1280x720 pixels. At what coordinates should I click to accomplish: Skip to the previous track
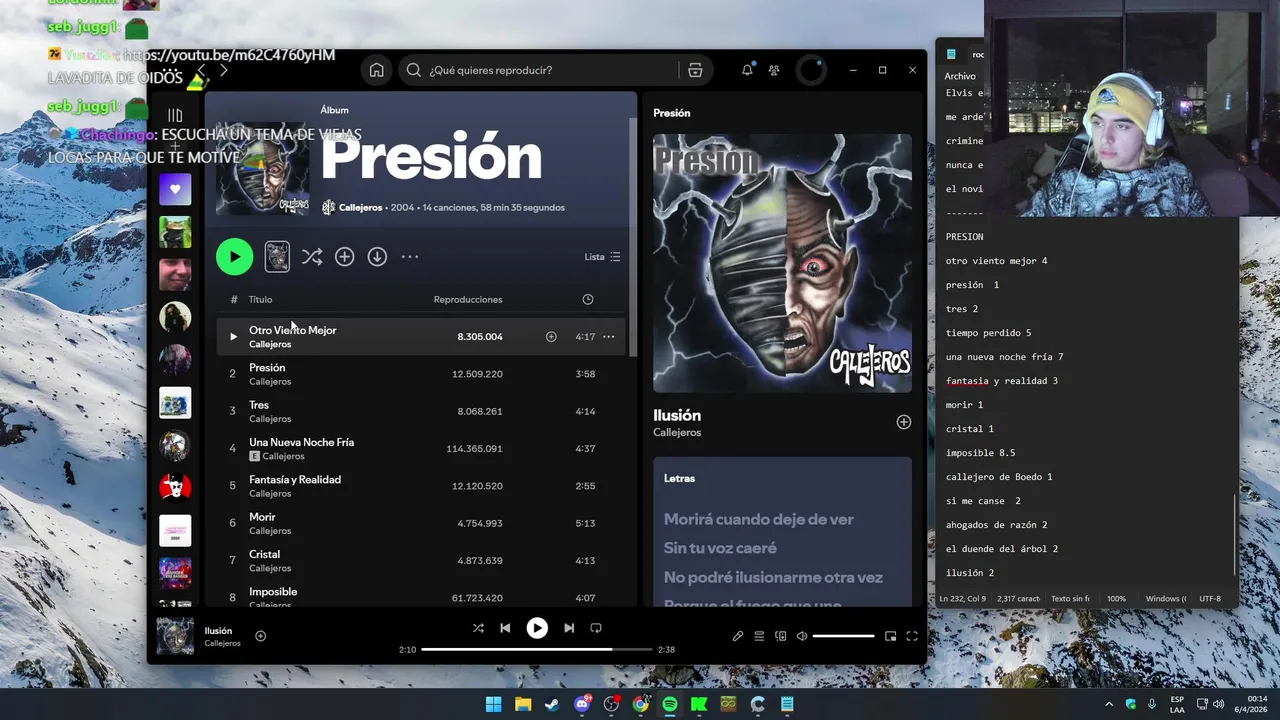click(x=505, y=628)
